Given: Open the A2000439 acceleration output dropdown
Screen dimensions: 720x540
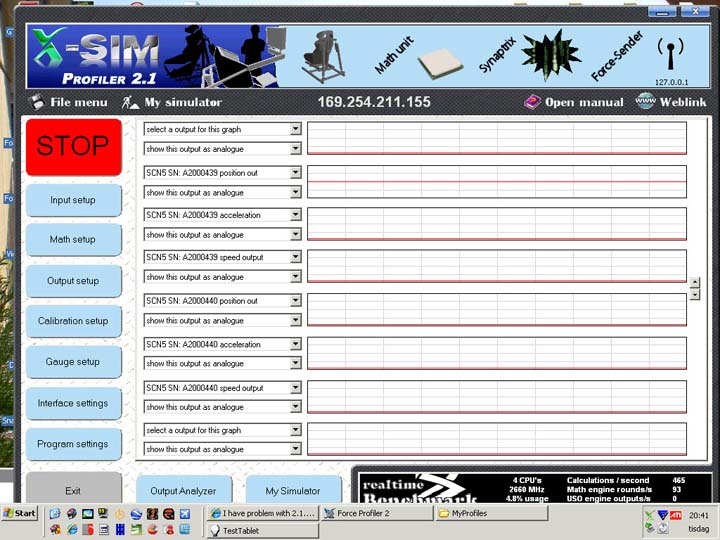Looking at the screenshot, I should 295,215.
